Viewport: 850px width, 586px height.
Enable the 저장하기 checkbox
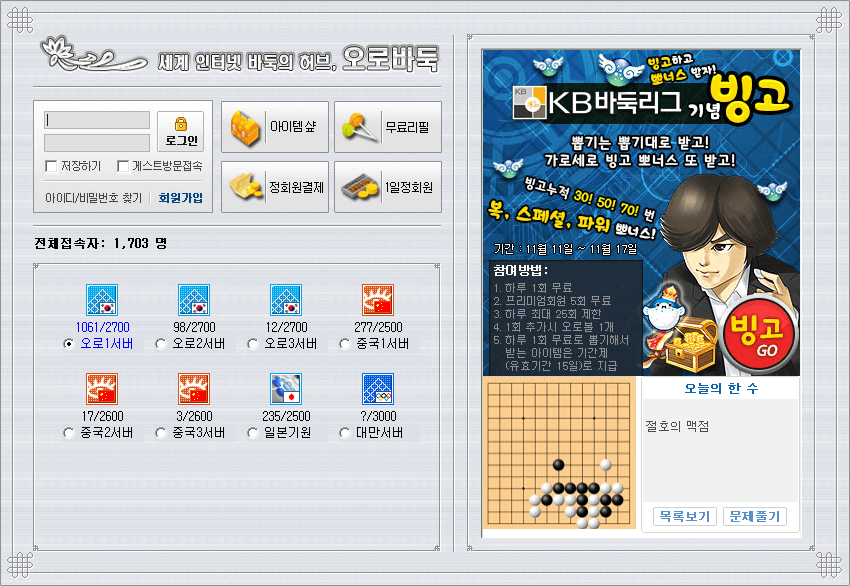click(51, 166)
